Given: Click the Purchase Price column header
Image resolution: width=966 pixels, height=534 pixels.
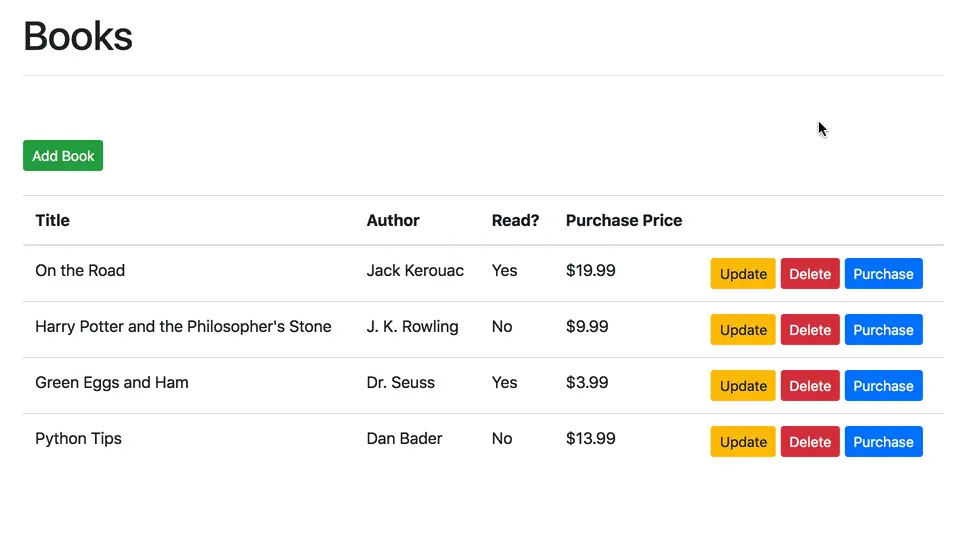Looking at the screenshot, I should click(x=624, y=220).
